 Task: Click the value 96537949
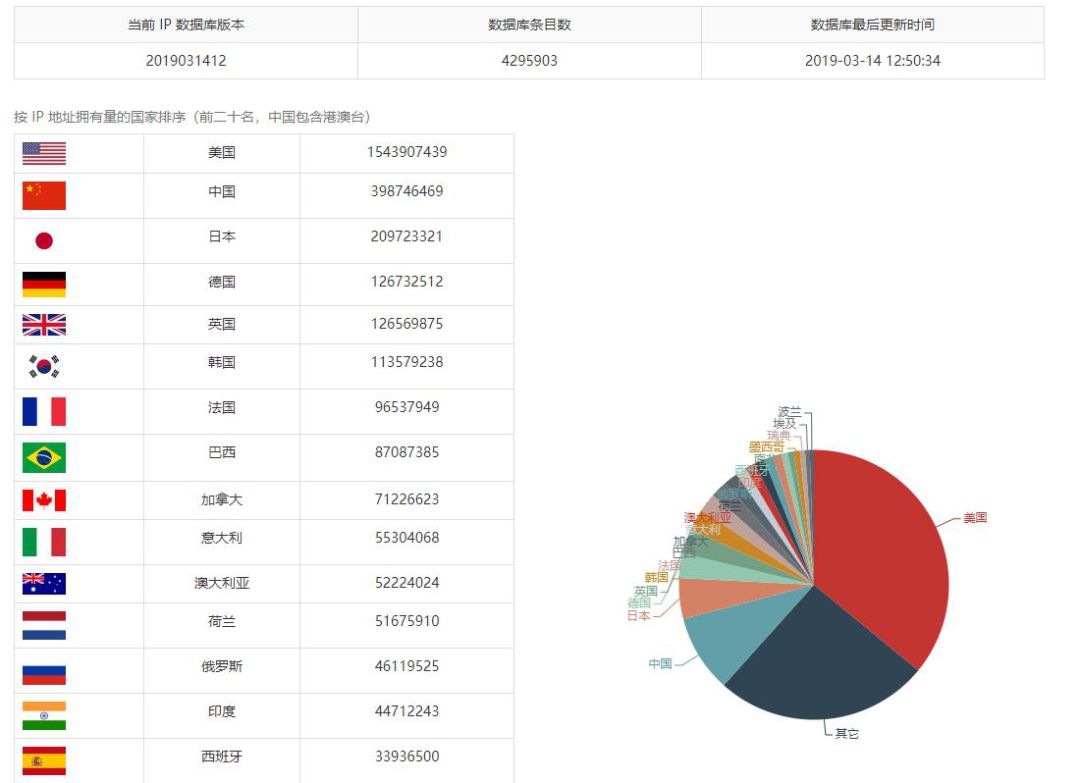pyautogui.click(x=407, y=407)
